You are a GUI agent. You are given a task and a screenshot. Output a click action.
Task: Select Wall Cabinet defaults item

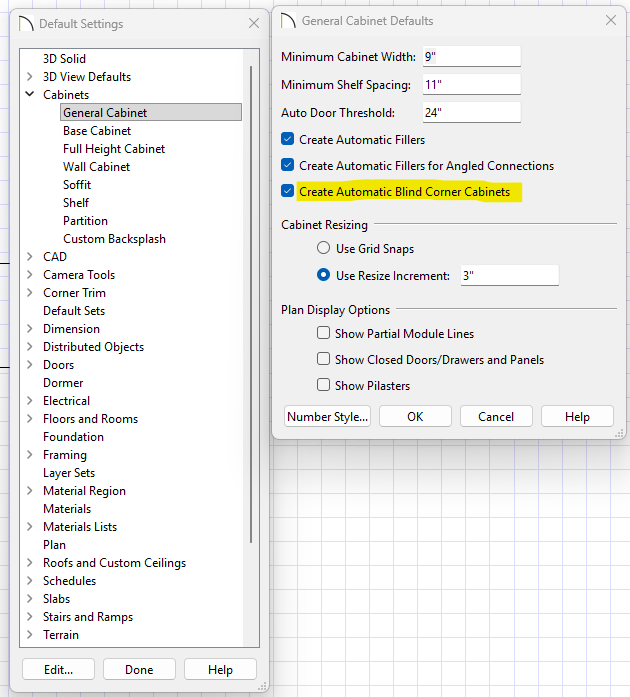[96, 167]
